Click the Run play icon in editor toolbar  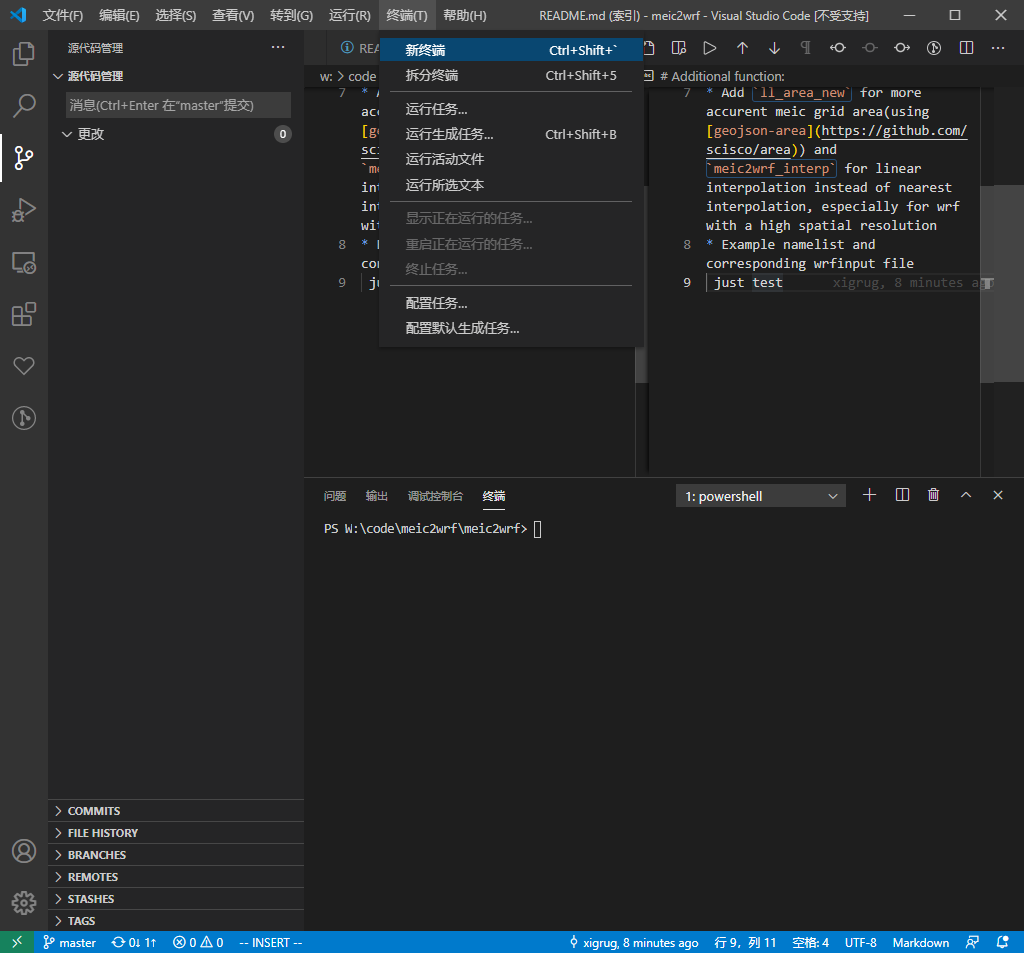710,48
